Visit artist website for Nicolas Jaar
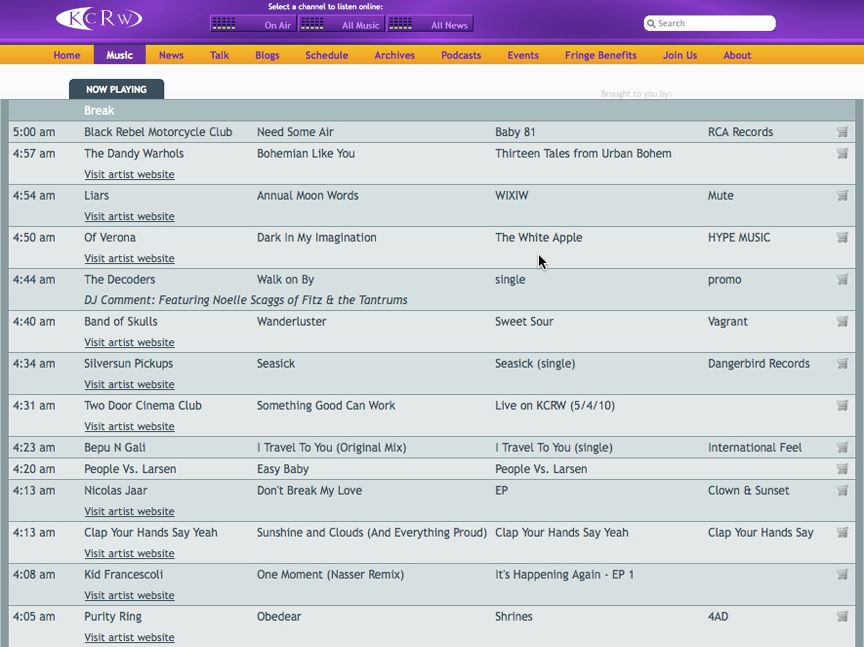This screenshot has width=864, height=647. tap(129, 512)
